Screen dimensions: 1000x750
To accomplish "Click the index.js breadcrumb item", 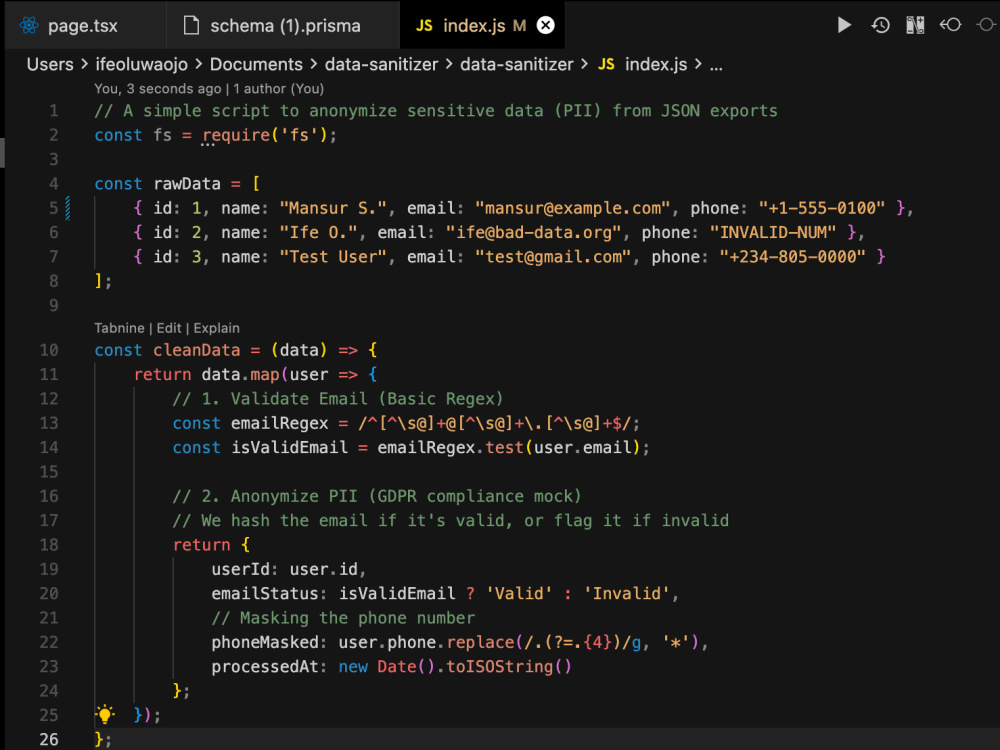I will pyautogui.click(x=656, y=64).
